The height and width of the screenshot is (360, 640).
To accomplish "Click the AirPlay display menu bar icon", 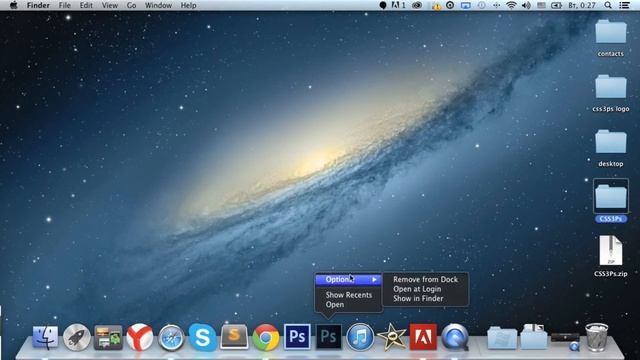I will (465, 5).
